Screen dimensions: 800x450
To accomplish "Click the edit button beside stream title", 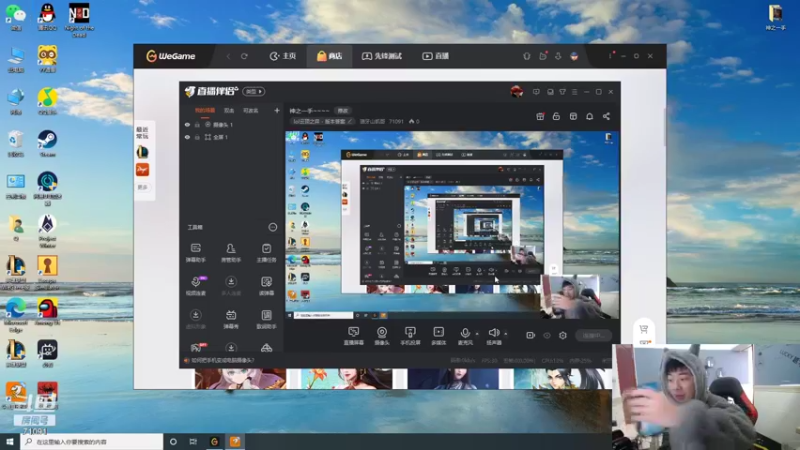I will (342, 111).
